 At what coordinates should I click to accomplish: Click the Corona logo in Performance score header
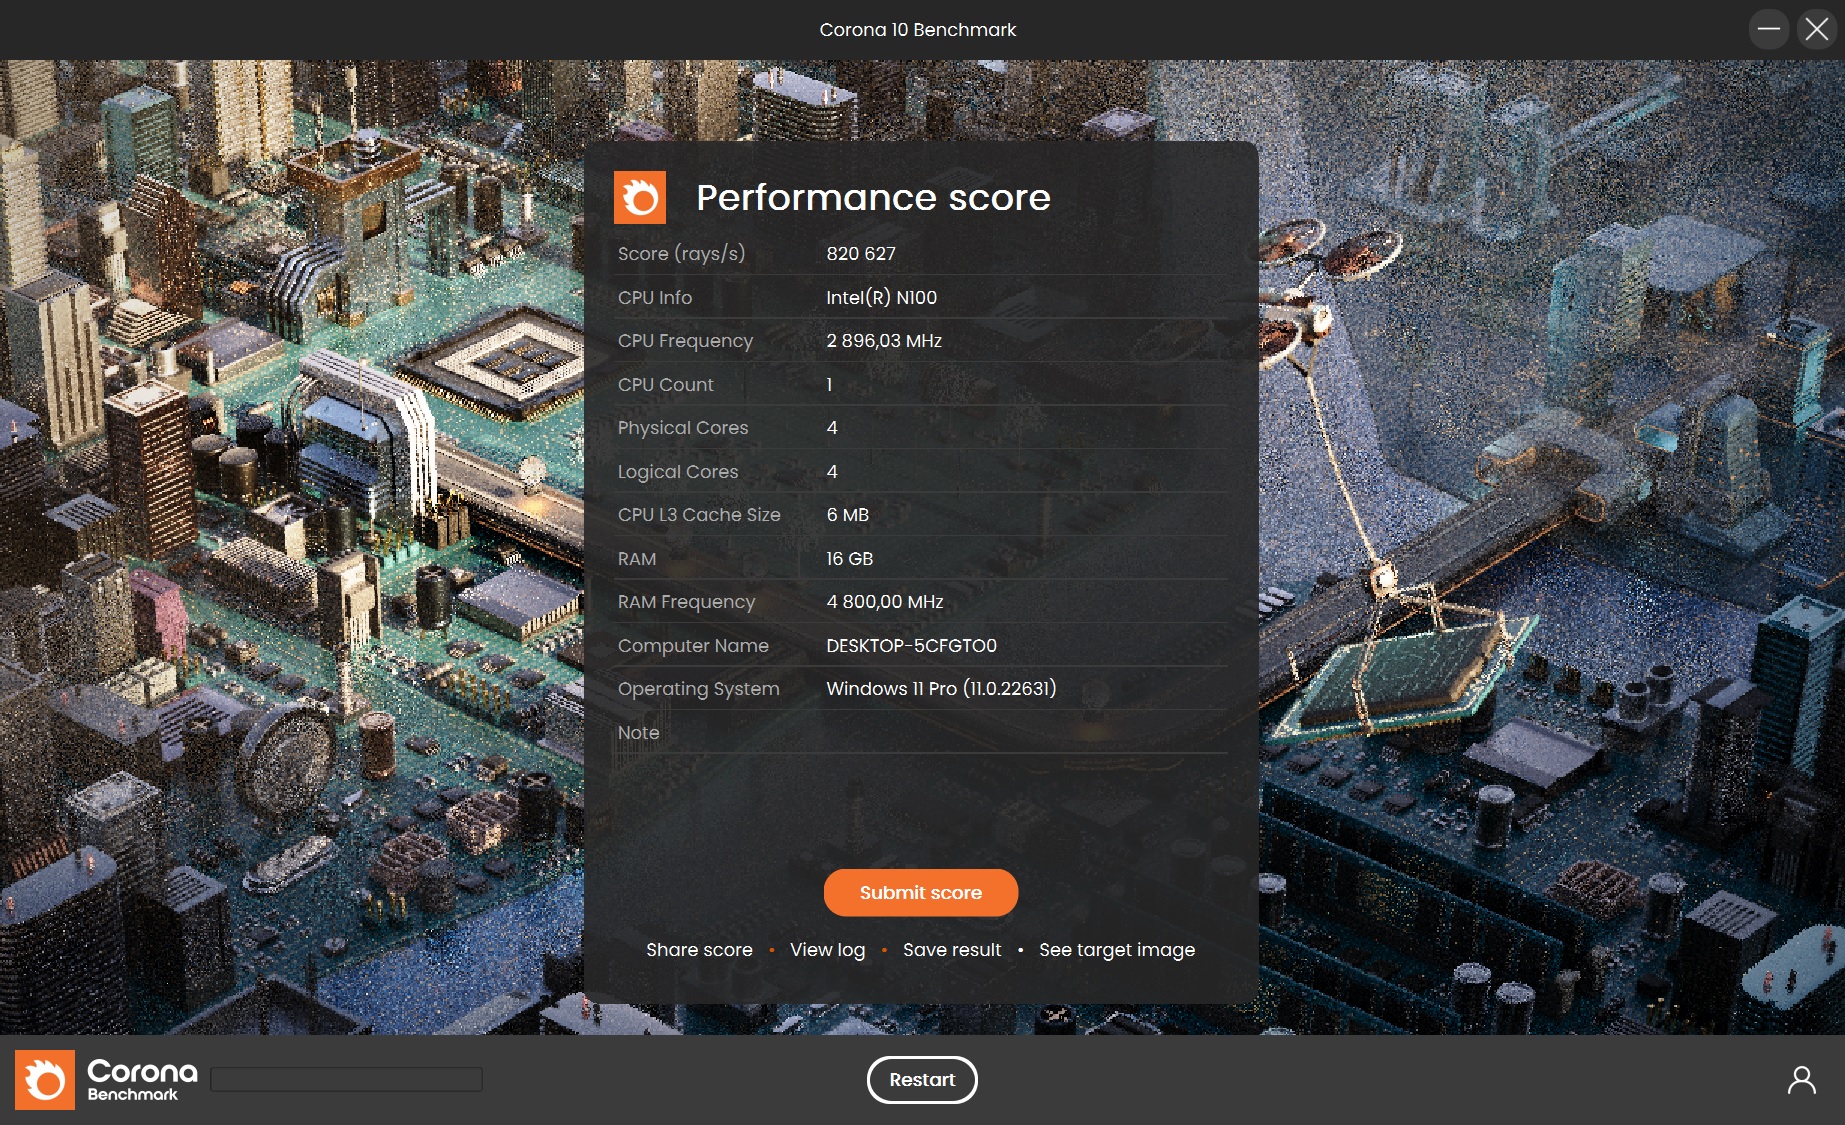tap(640, 197)
